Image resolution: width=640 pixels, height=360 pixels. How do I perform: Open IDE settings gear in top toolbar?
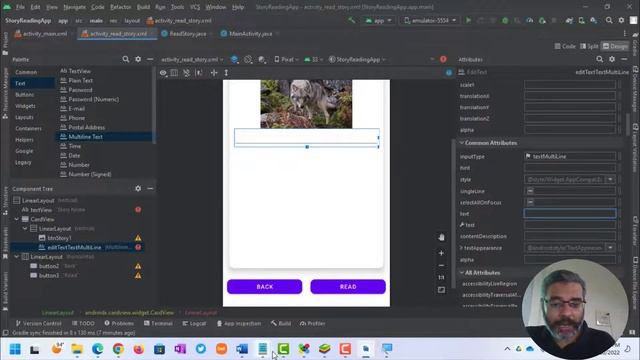[621, 20]
